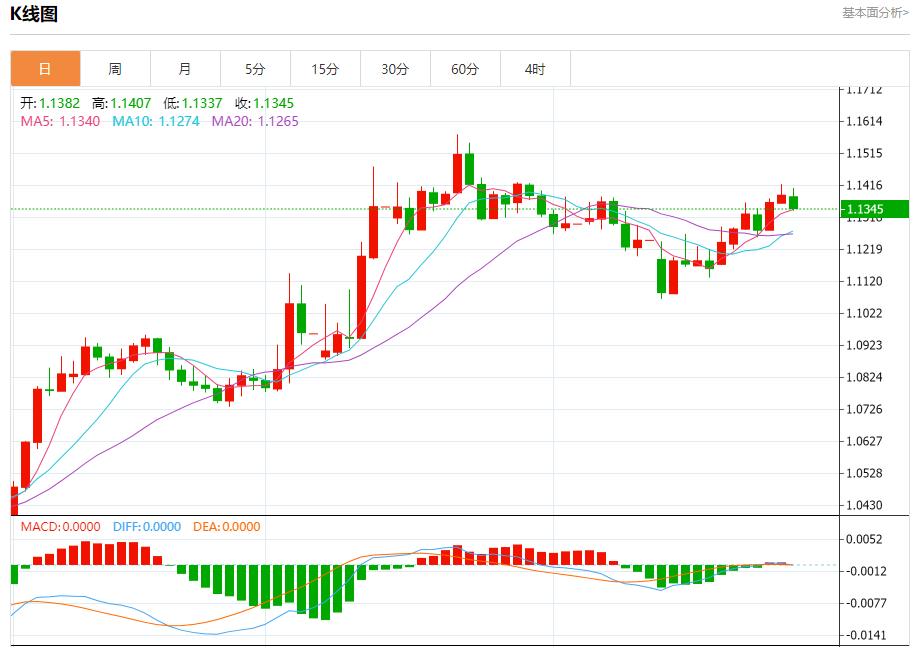Click the DEA:0.0000 label
Viewport: 914px width, 647px height.
[227, 527]
